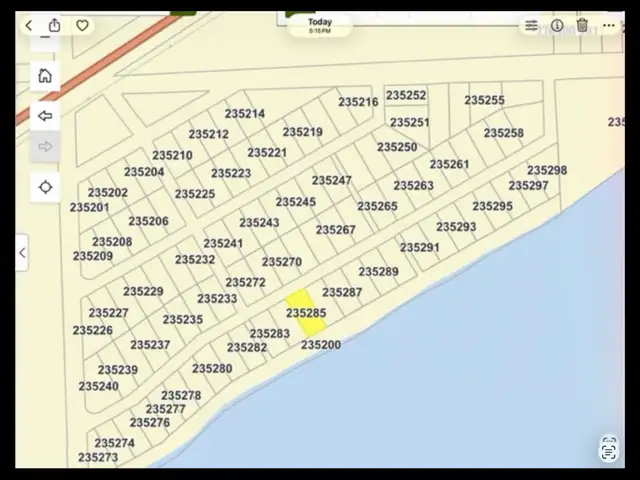Click parcel label 235289

378,271
